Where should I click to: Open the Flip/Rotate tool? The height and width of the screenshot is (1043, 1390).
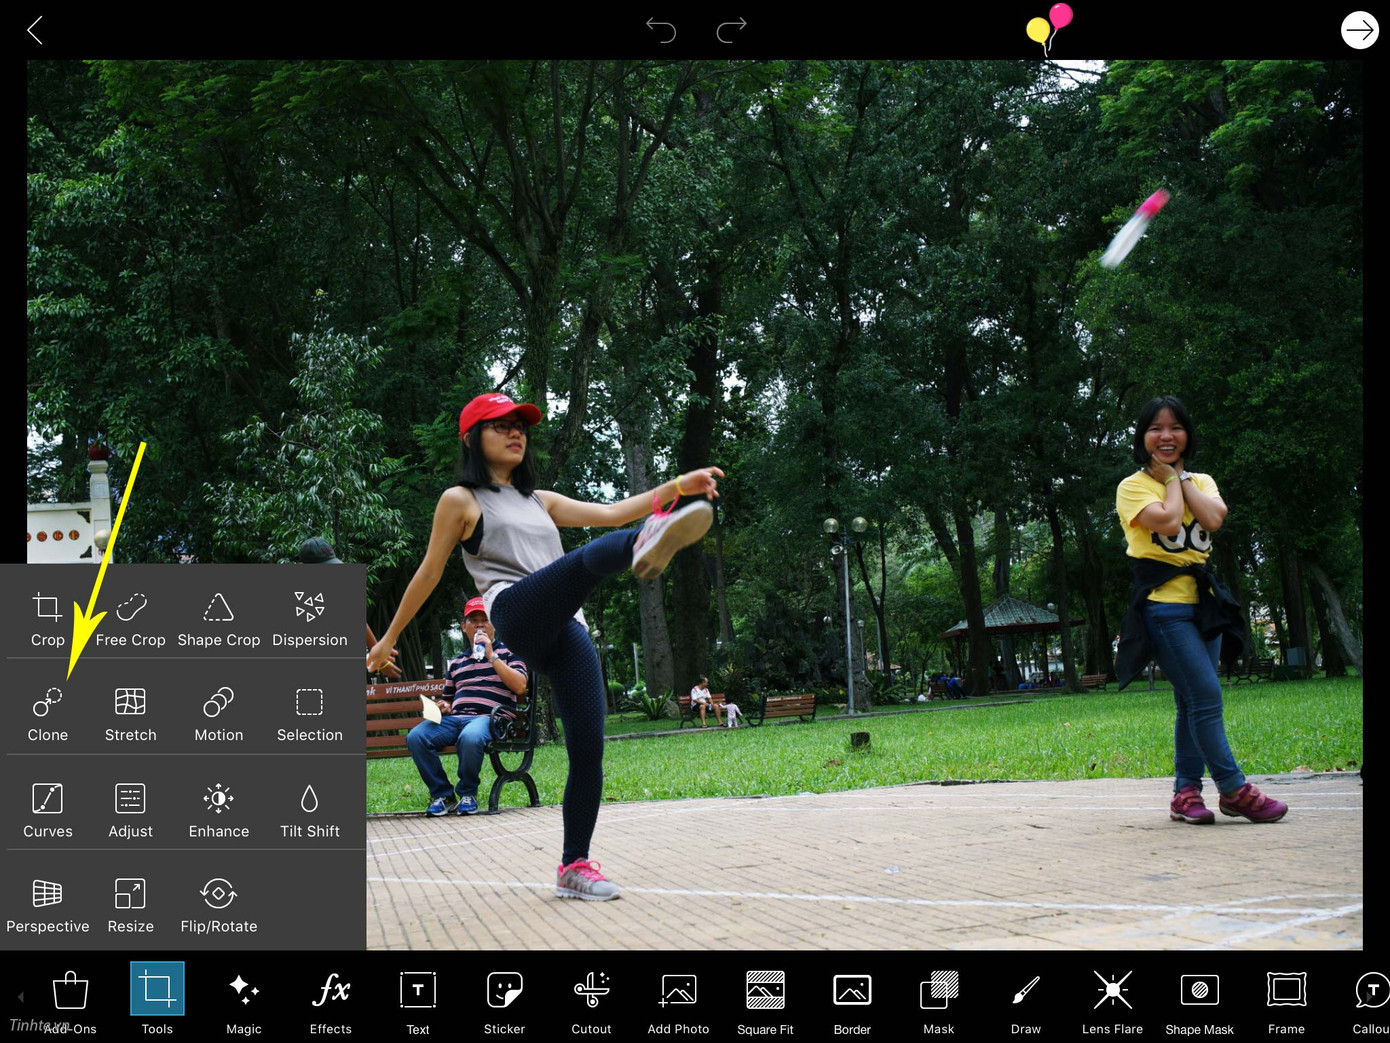[218, 905]
